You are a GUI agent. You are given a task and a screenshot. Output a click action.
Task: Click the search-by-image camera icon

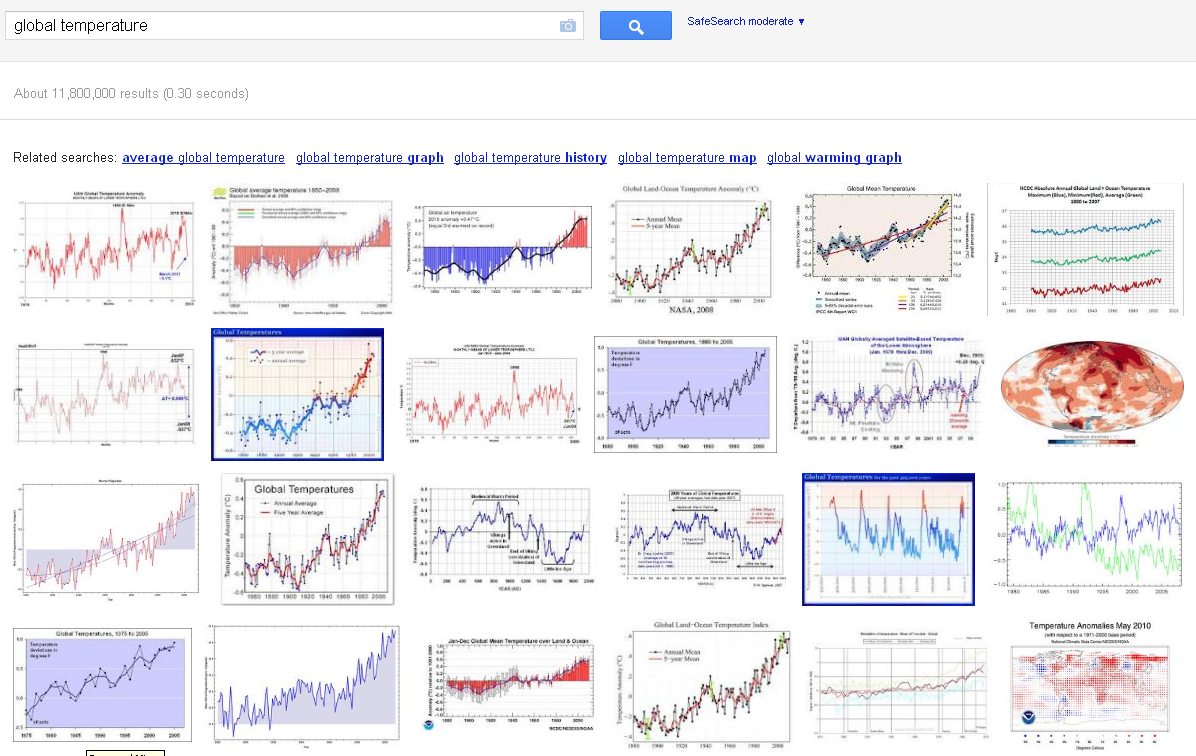[567, 26]
